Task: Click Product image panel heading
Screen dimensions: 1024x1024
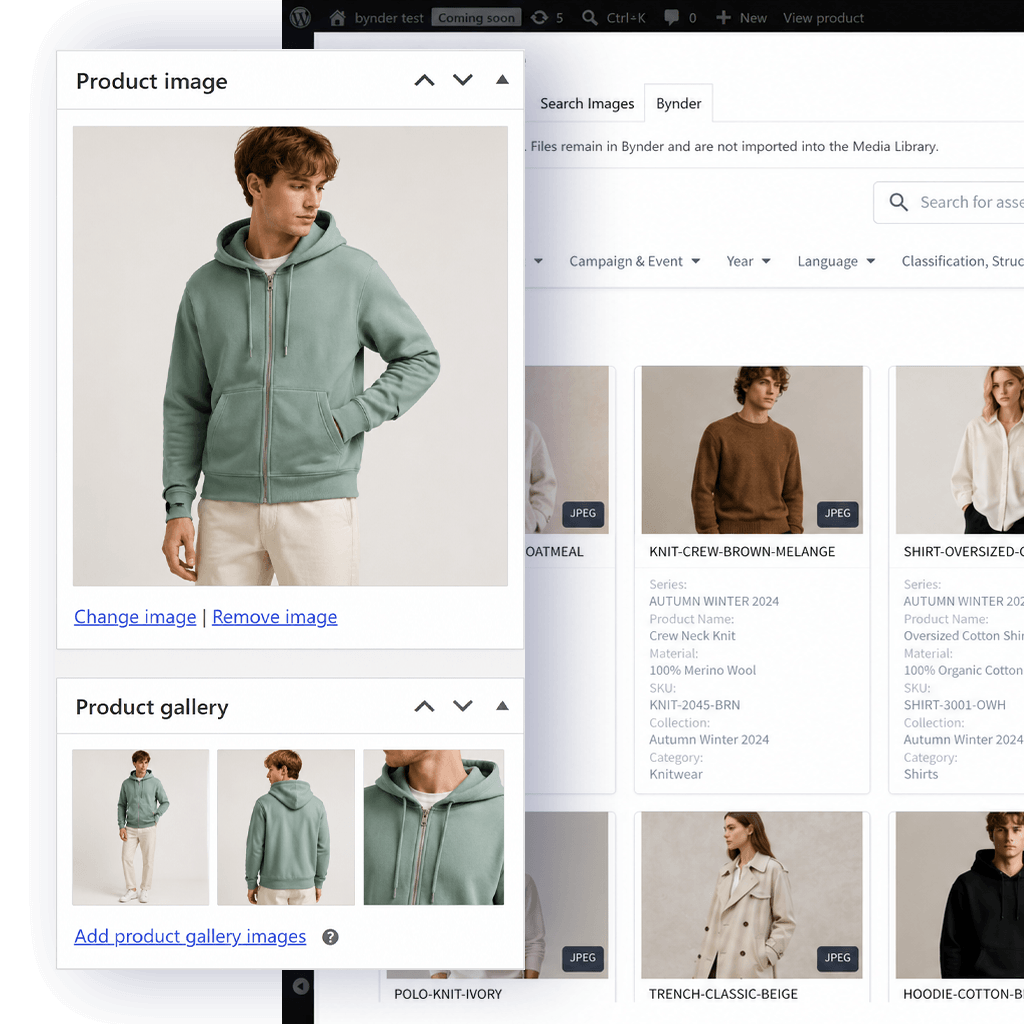Action: 152,81
